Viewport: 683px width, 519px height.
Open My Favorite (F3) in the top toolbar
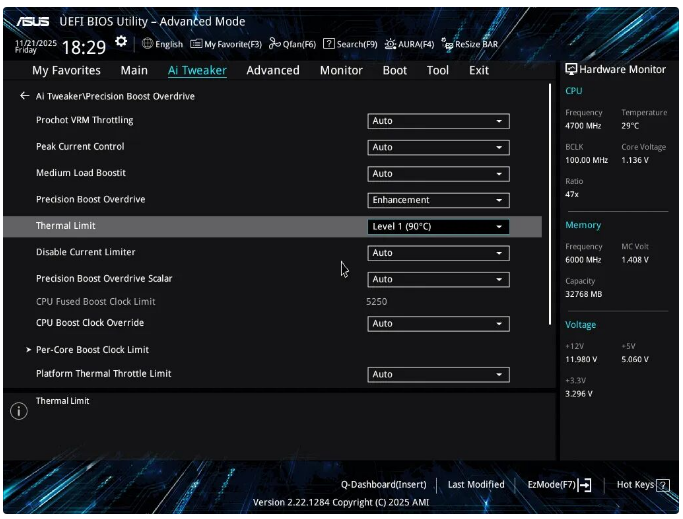tap(226, 44)
